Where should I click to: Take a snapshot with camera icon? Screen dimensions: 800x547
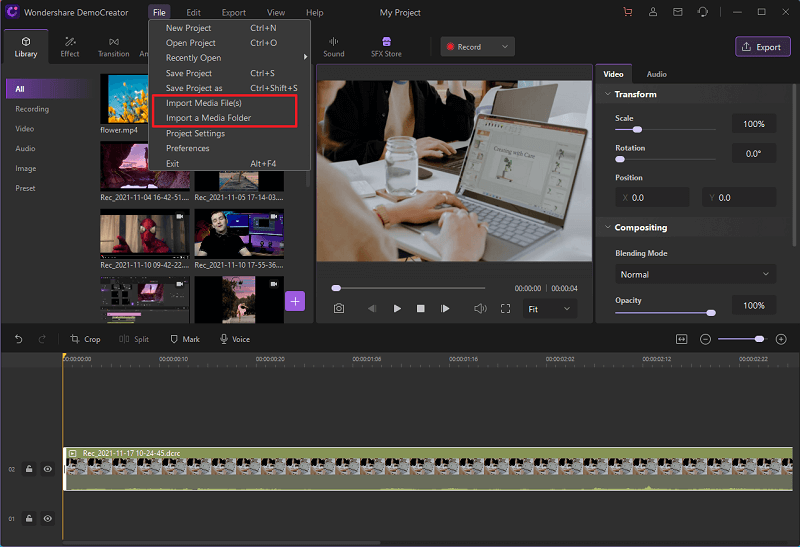[339, 309]
